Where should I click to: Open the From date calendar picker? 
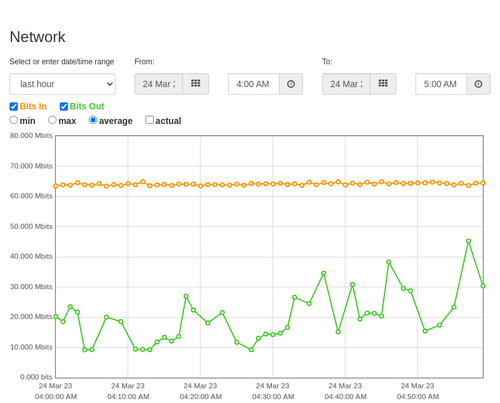196,84
